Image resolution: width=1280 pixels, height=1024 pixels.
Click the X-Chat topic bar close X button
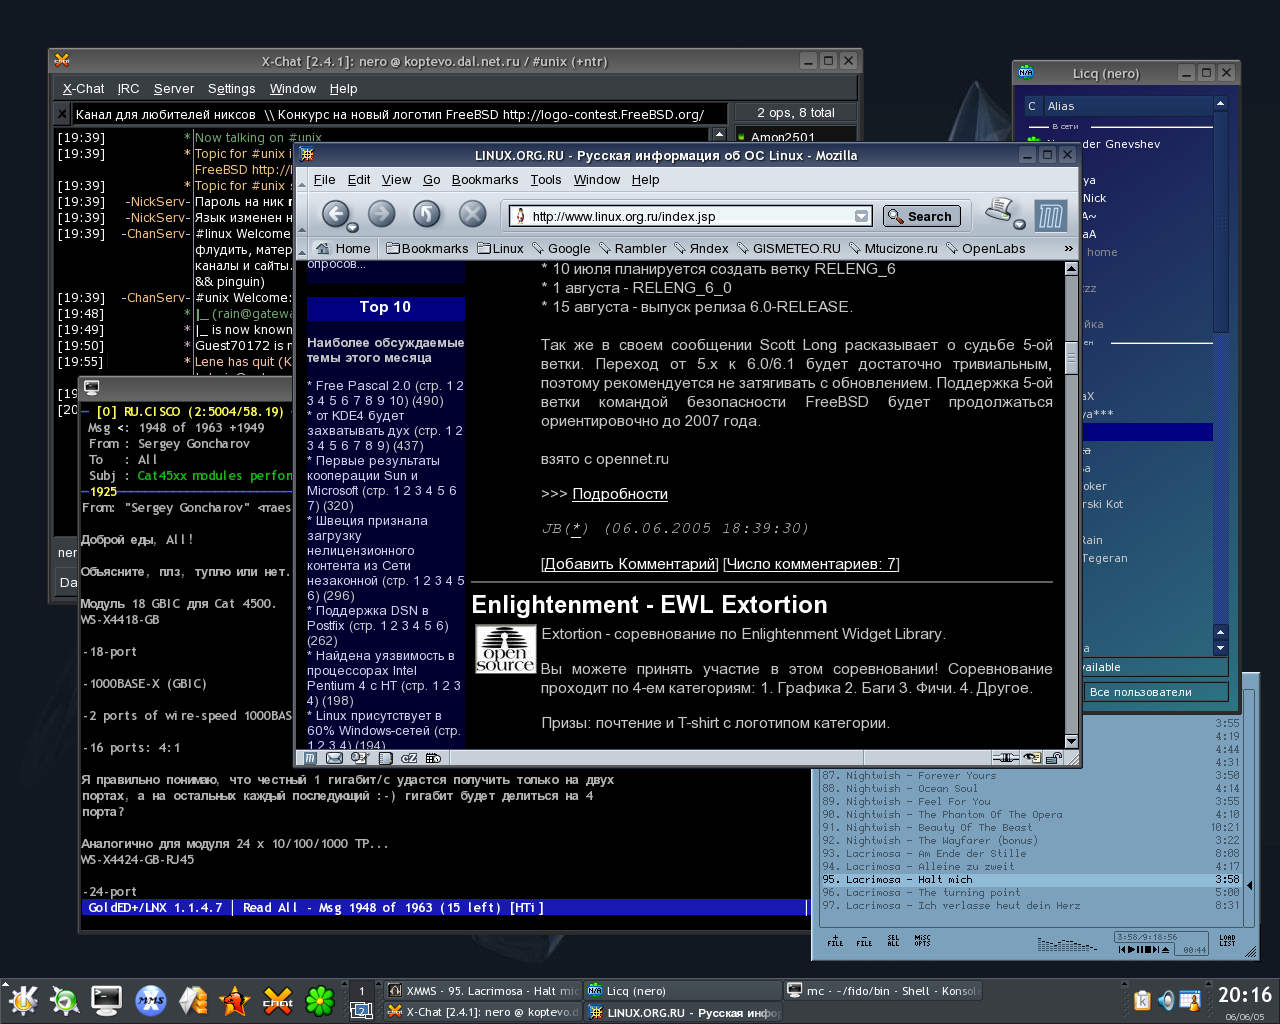click(62, 114)
